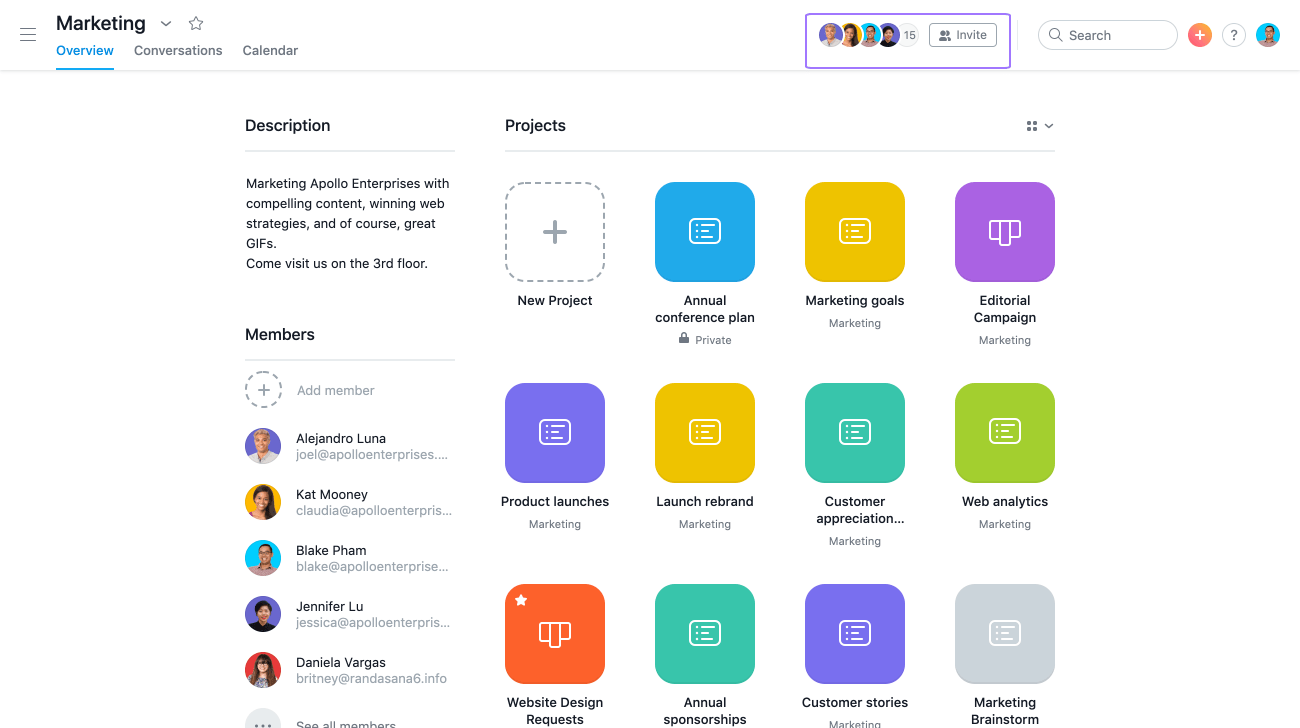Open the Marketing team name dropdown
Image resolution: width=1300 pixels, height=728 pixels.
point(165,22)
